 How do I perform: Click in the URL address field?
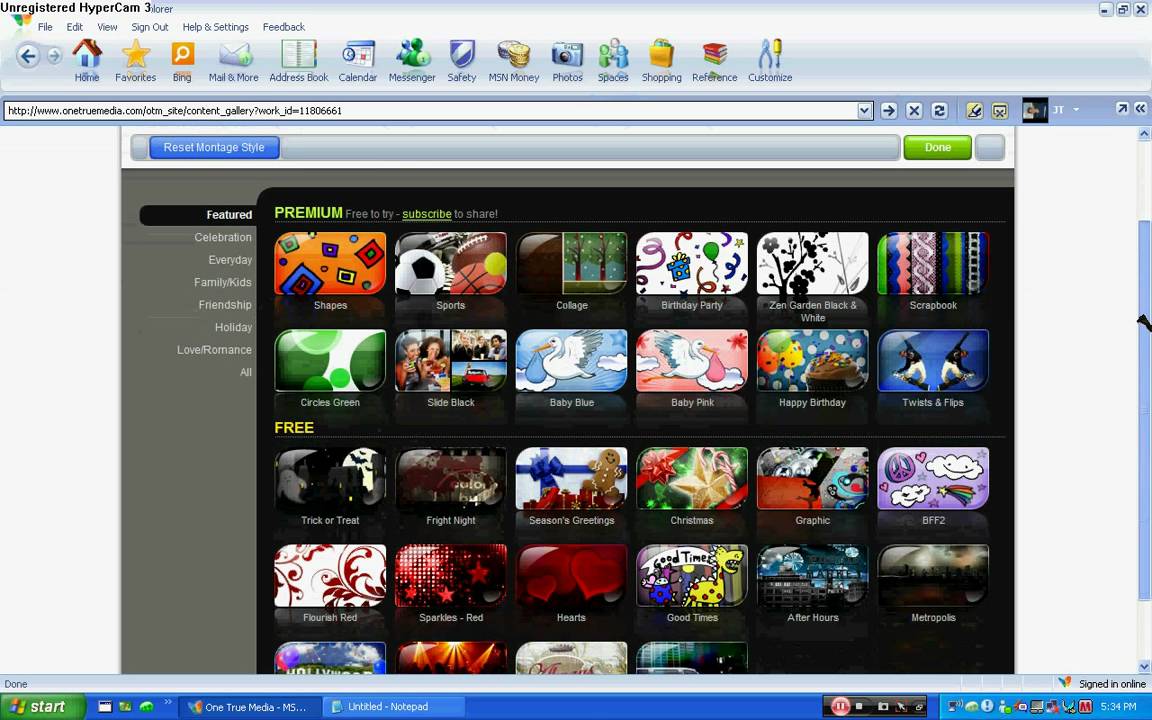(x=431, y=111)
